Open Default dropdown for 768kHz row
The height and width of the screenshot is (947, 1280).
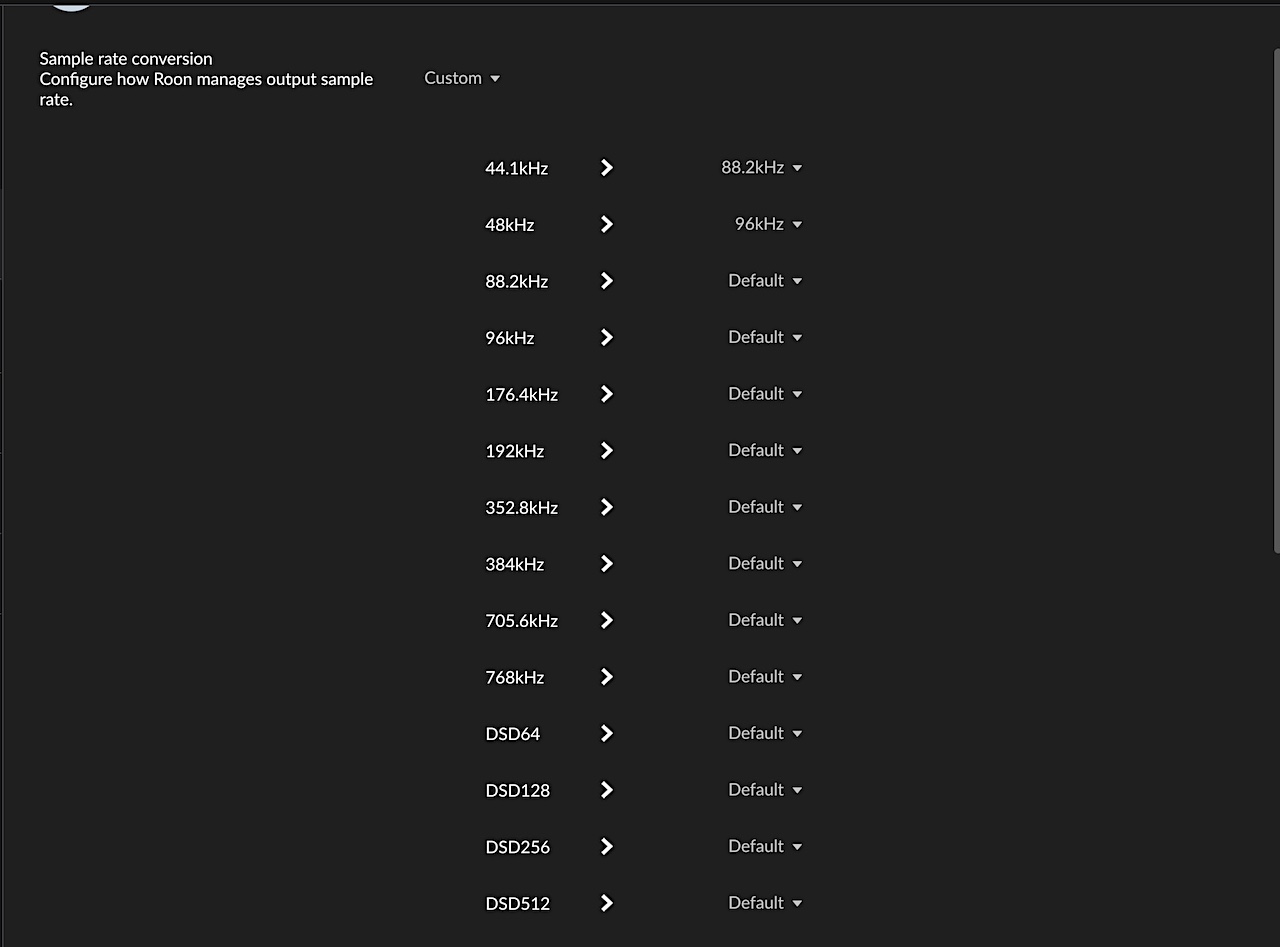[764, 676]
